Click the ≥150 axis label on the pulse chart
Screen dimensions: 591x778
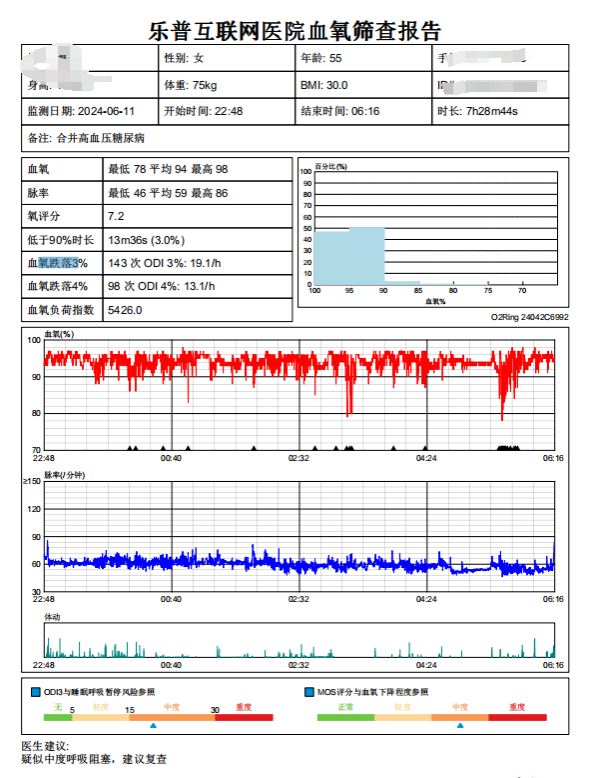click(32, 481)
